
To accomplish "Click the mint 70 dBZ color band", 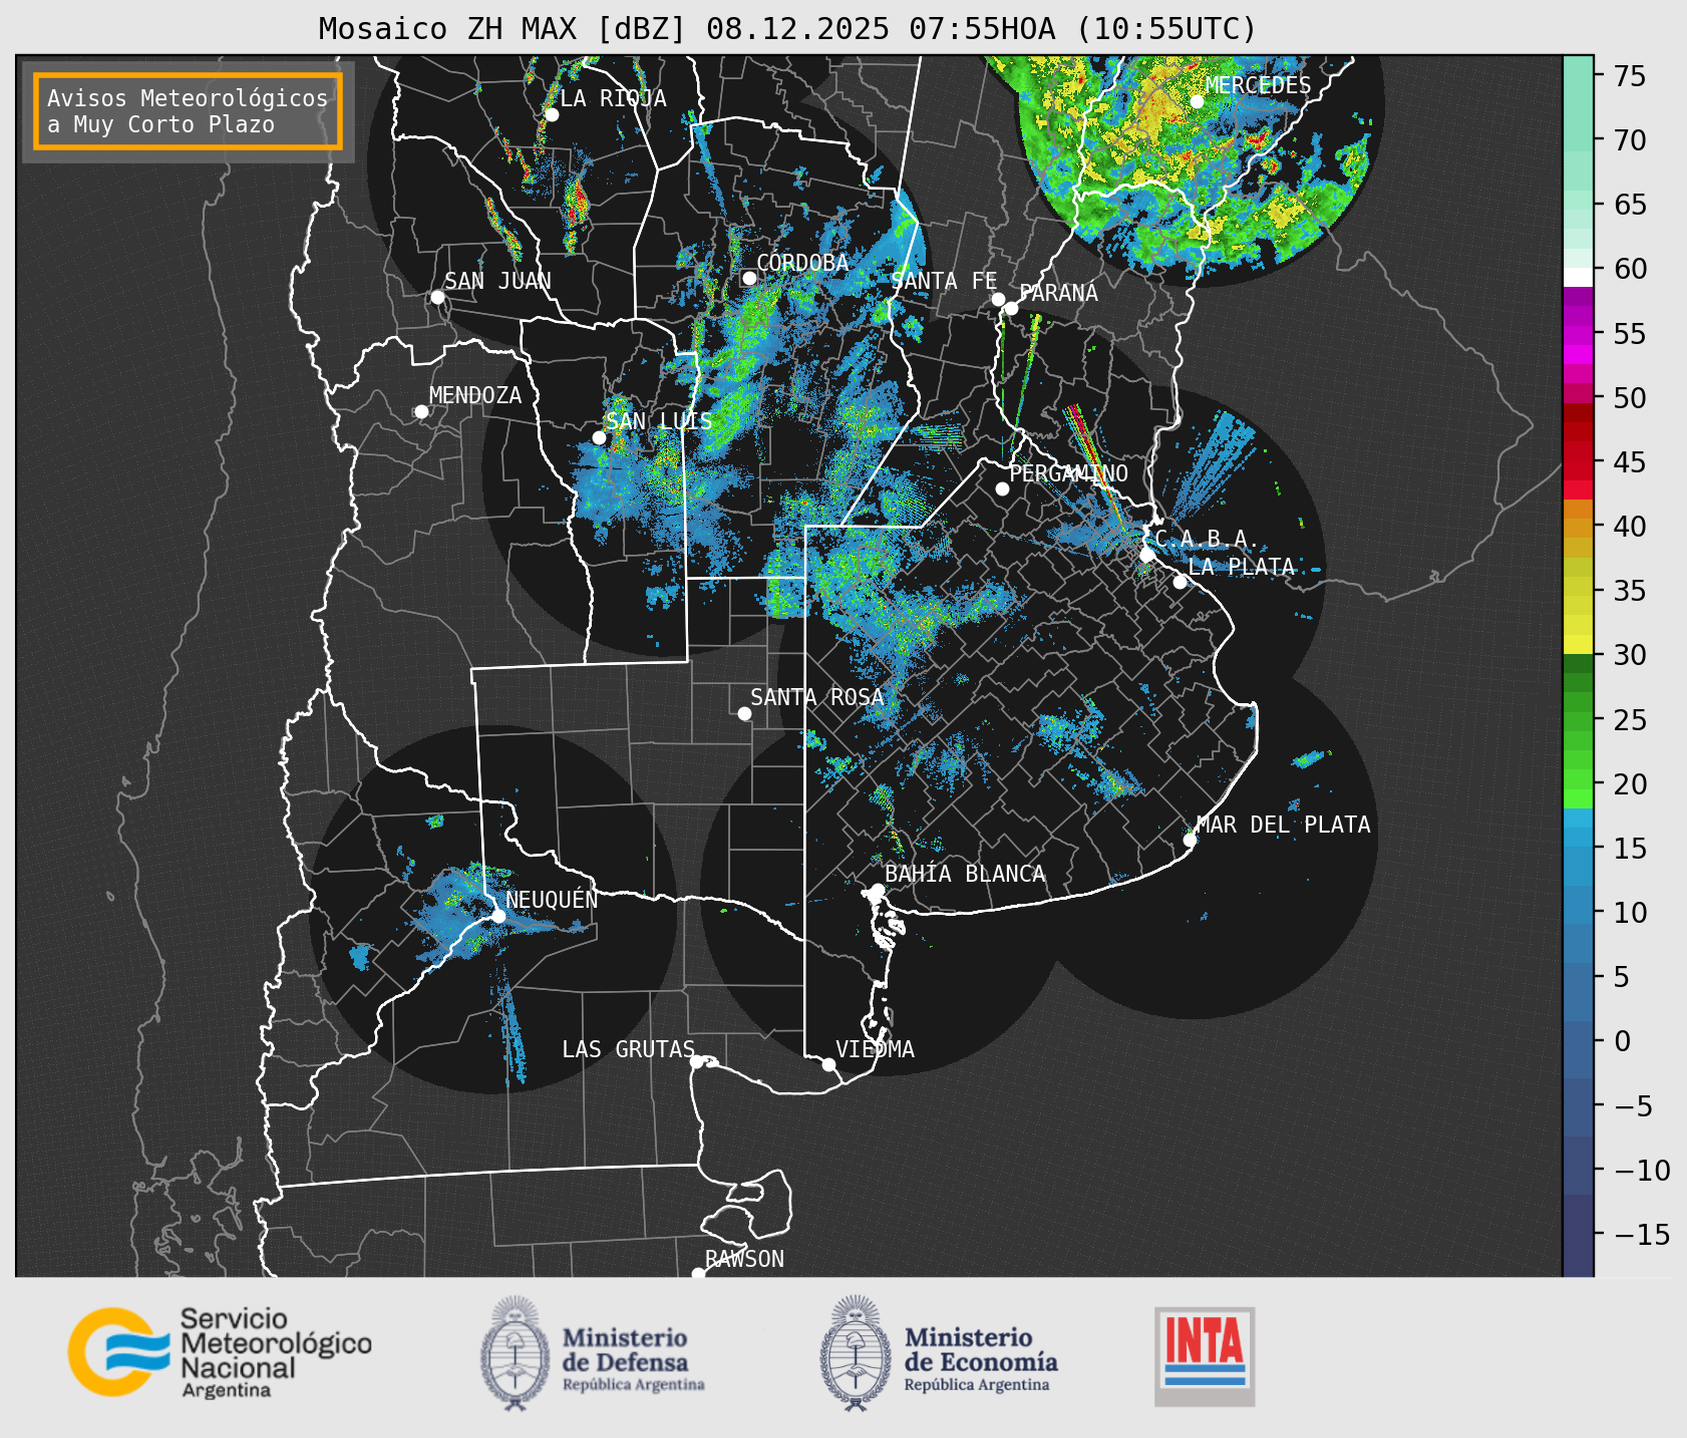I will 1578,140.
